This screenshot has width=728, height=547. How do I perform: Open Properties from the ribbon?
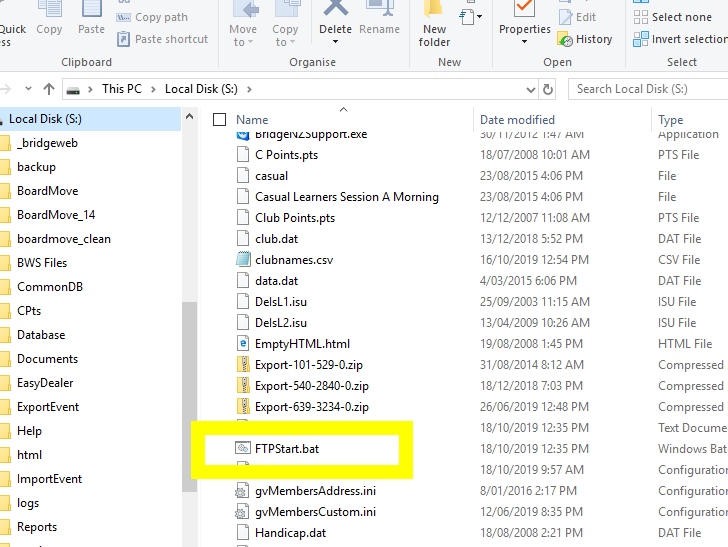(x=524, y=21)
